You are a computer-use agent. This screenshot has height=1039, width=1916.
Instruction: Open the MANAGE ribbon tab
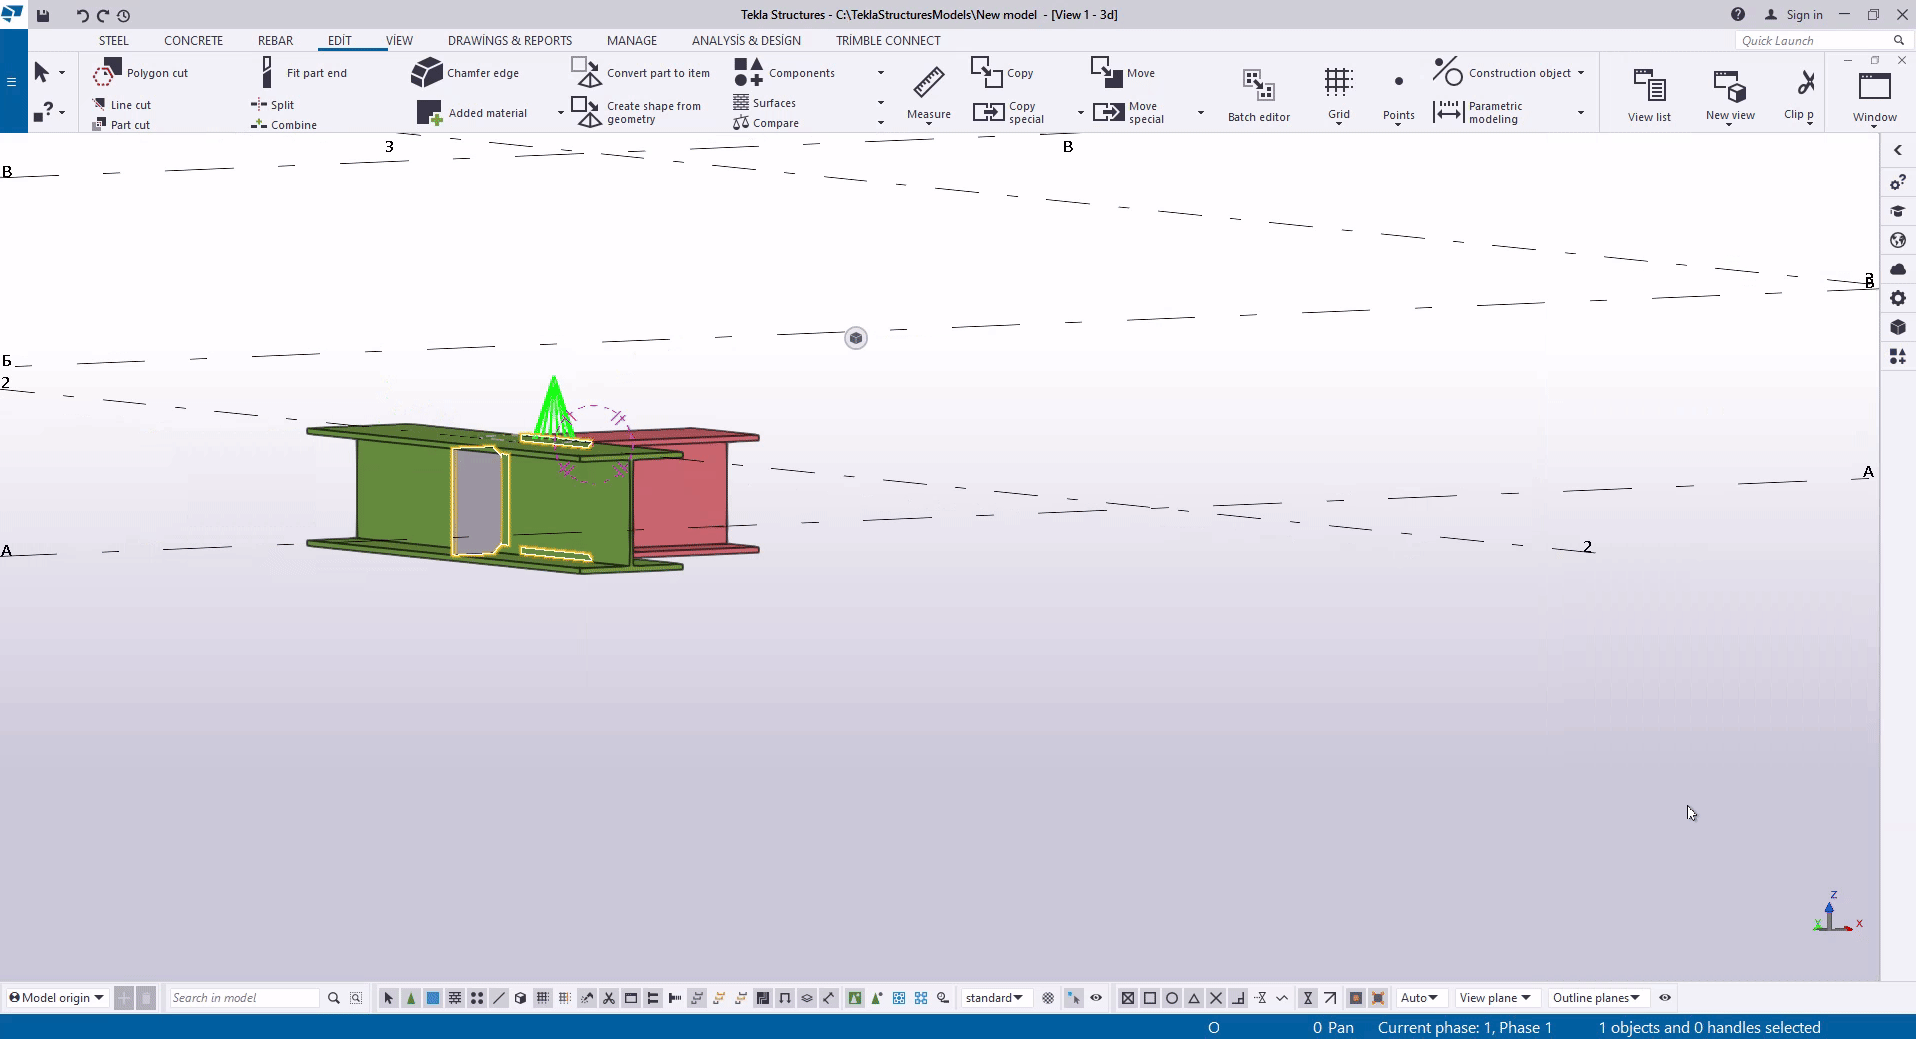(632, 41)
